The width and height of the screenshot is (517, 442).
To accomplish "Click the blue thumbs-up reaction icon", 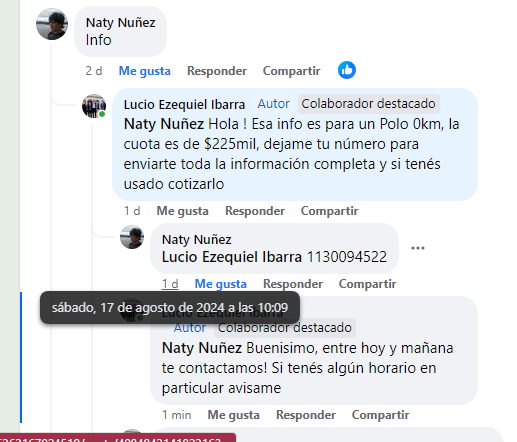I will point(347,70).
